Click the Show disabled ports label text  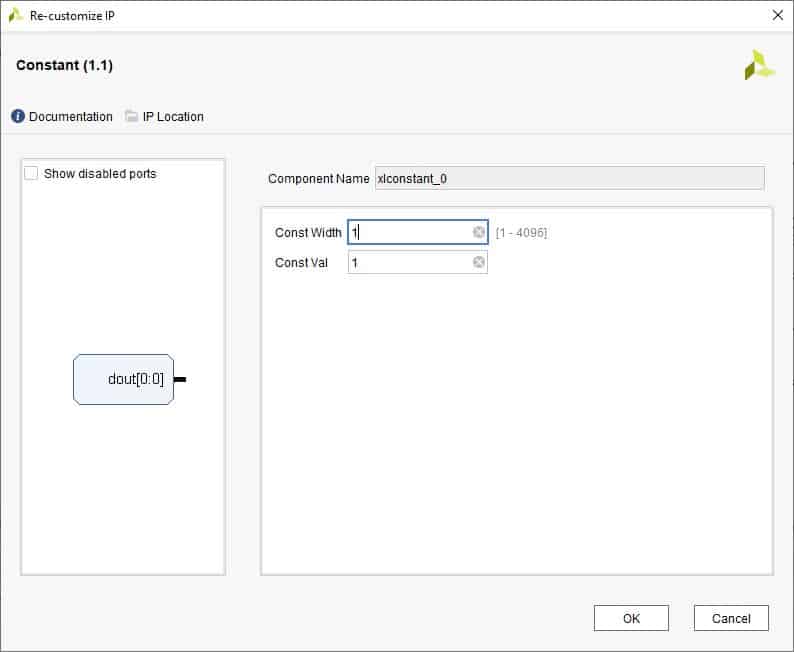[x=100, y=174]
